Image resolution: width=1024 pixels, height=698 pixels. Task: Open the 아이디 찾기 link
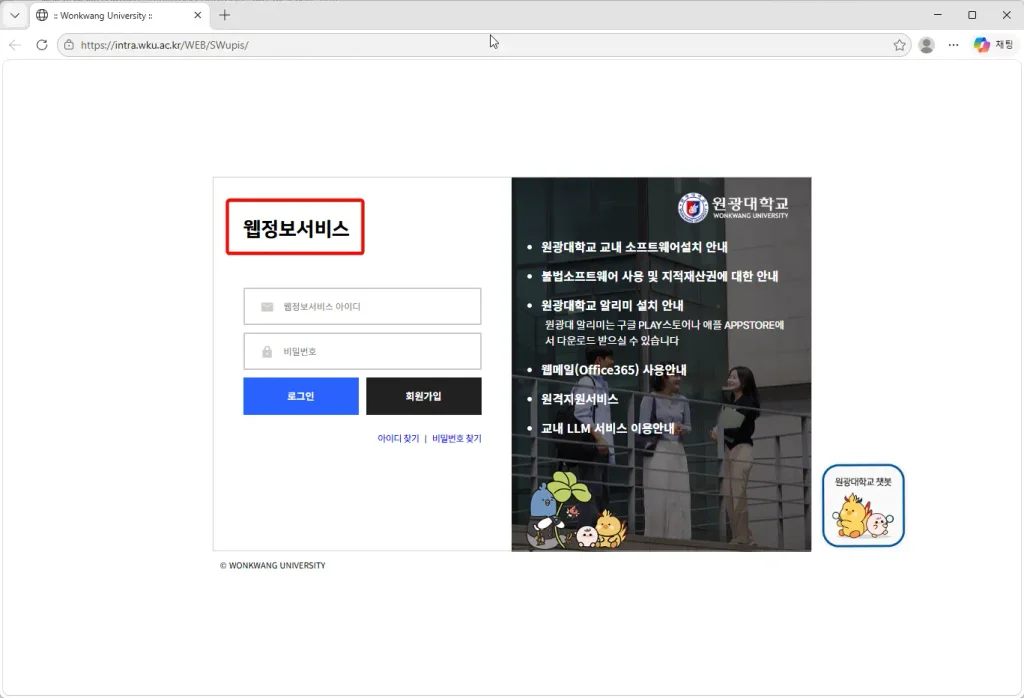point(398,439)
